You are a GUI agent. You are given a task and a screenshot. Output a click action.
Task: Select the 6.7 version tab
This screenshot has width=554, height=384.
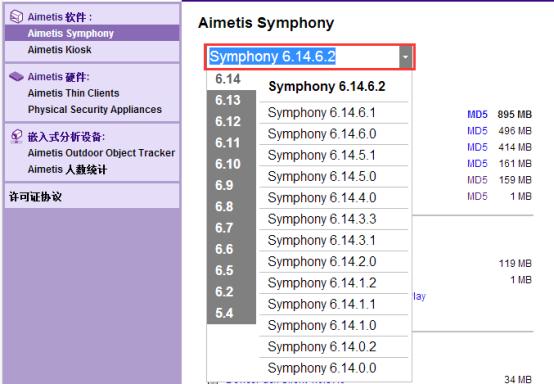click(231, 228)
